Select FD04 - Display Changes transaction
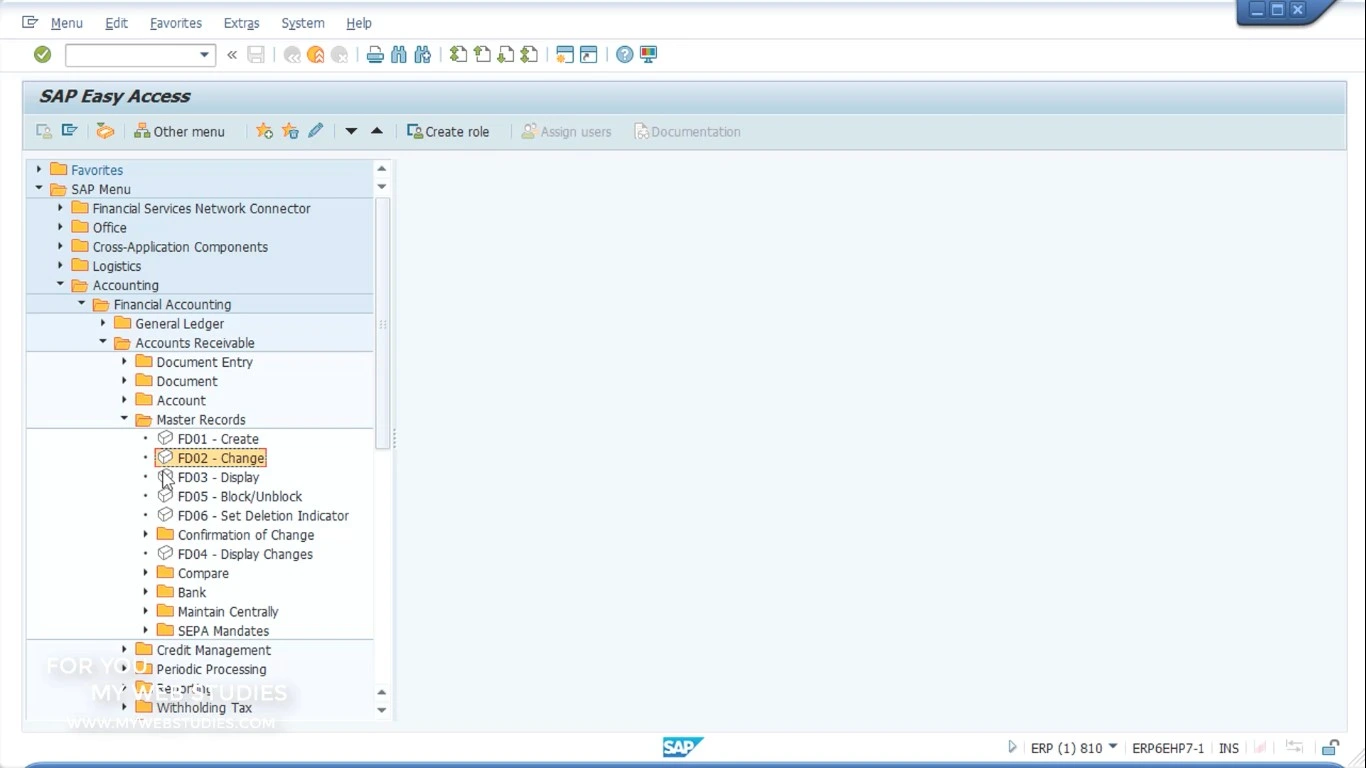Image resolution: width=1366 pixels, height=768 pixels. tap(245, 554)
